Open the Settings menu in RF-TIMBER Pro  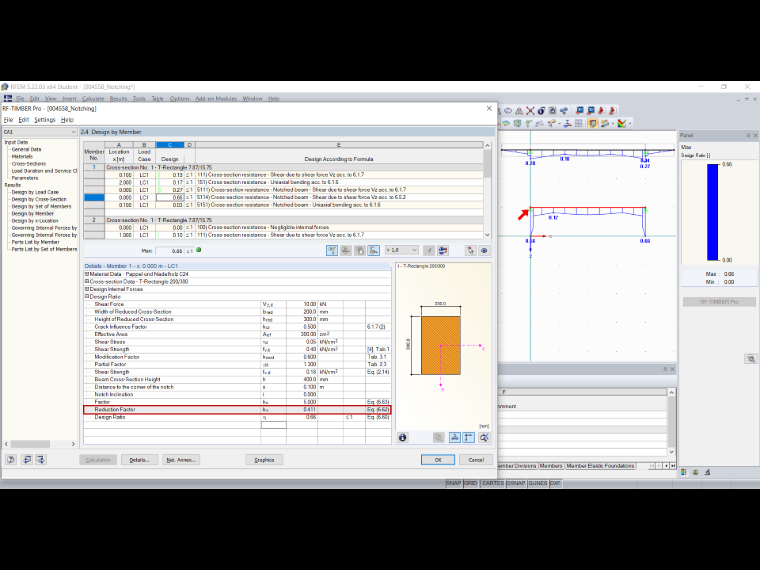45,120
